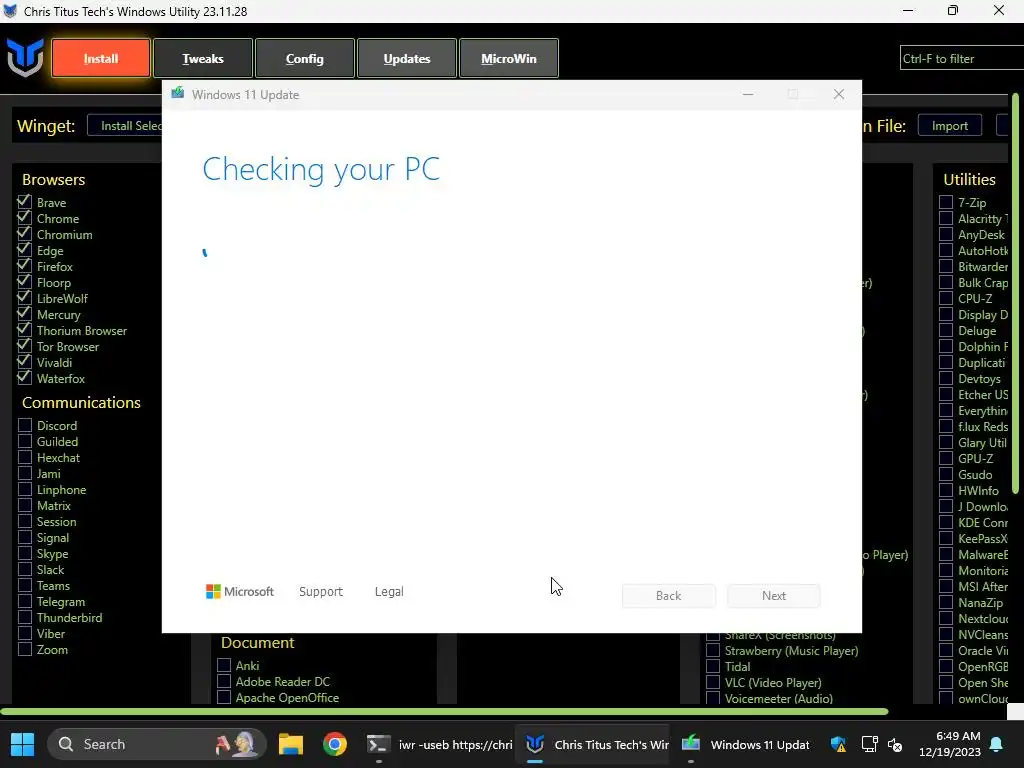The width and height of the screenshot is (1024, 768).
Task: Click the taskbar Search box
Action: [x=157, y=744]
